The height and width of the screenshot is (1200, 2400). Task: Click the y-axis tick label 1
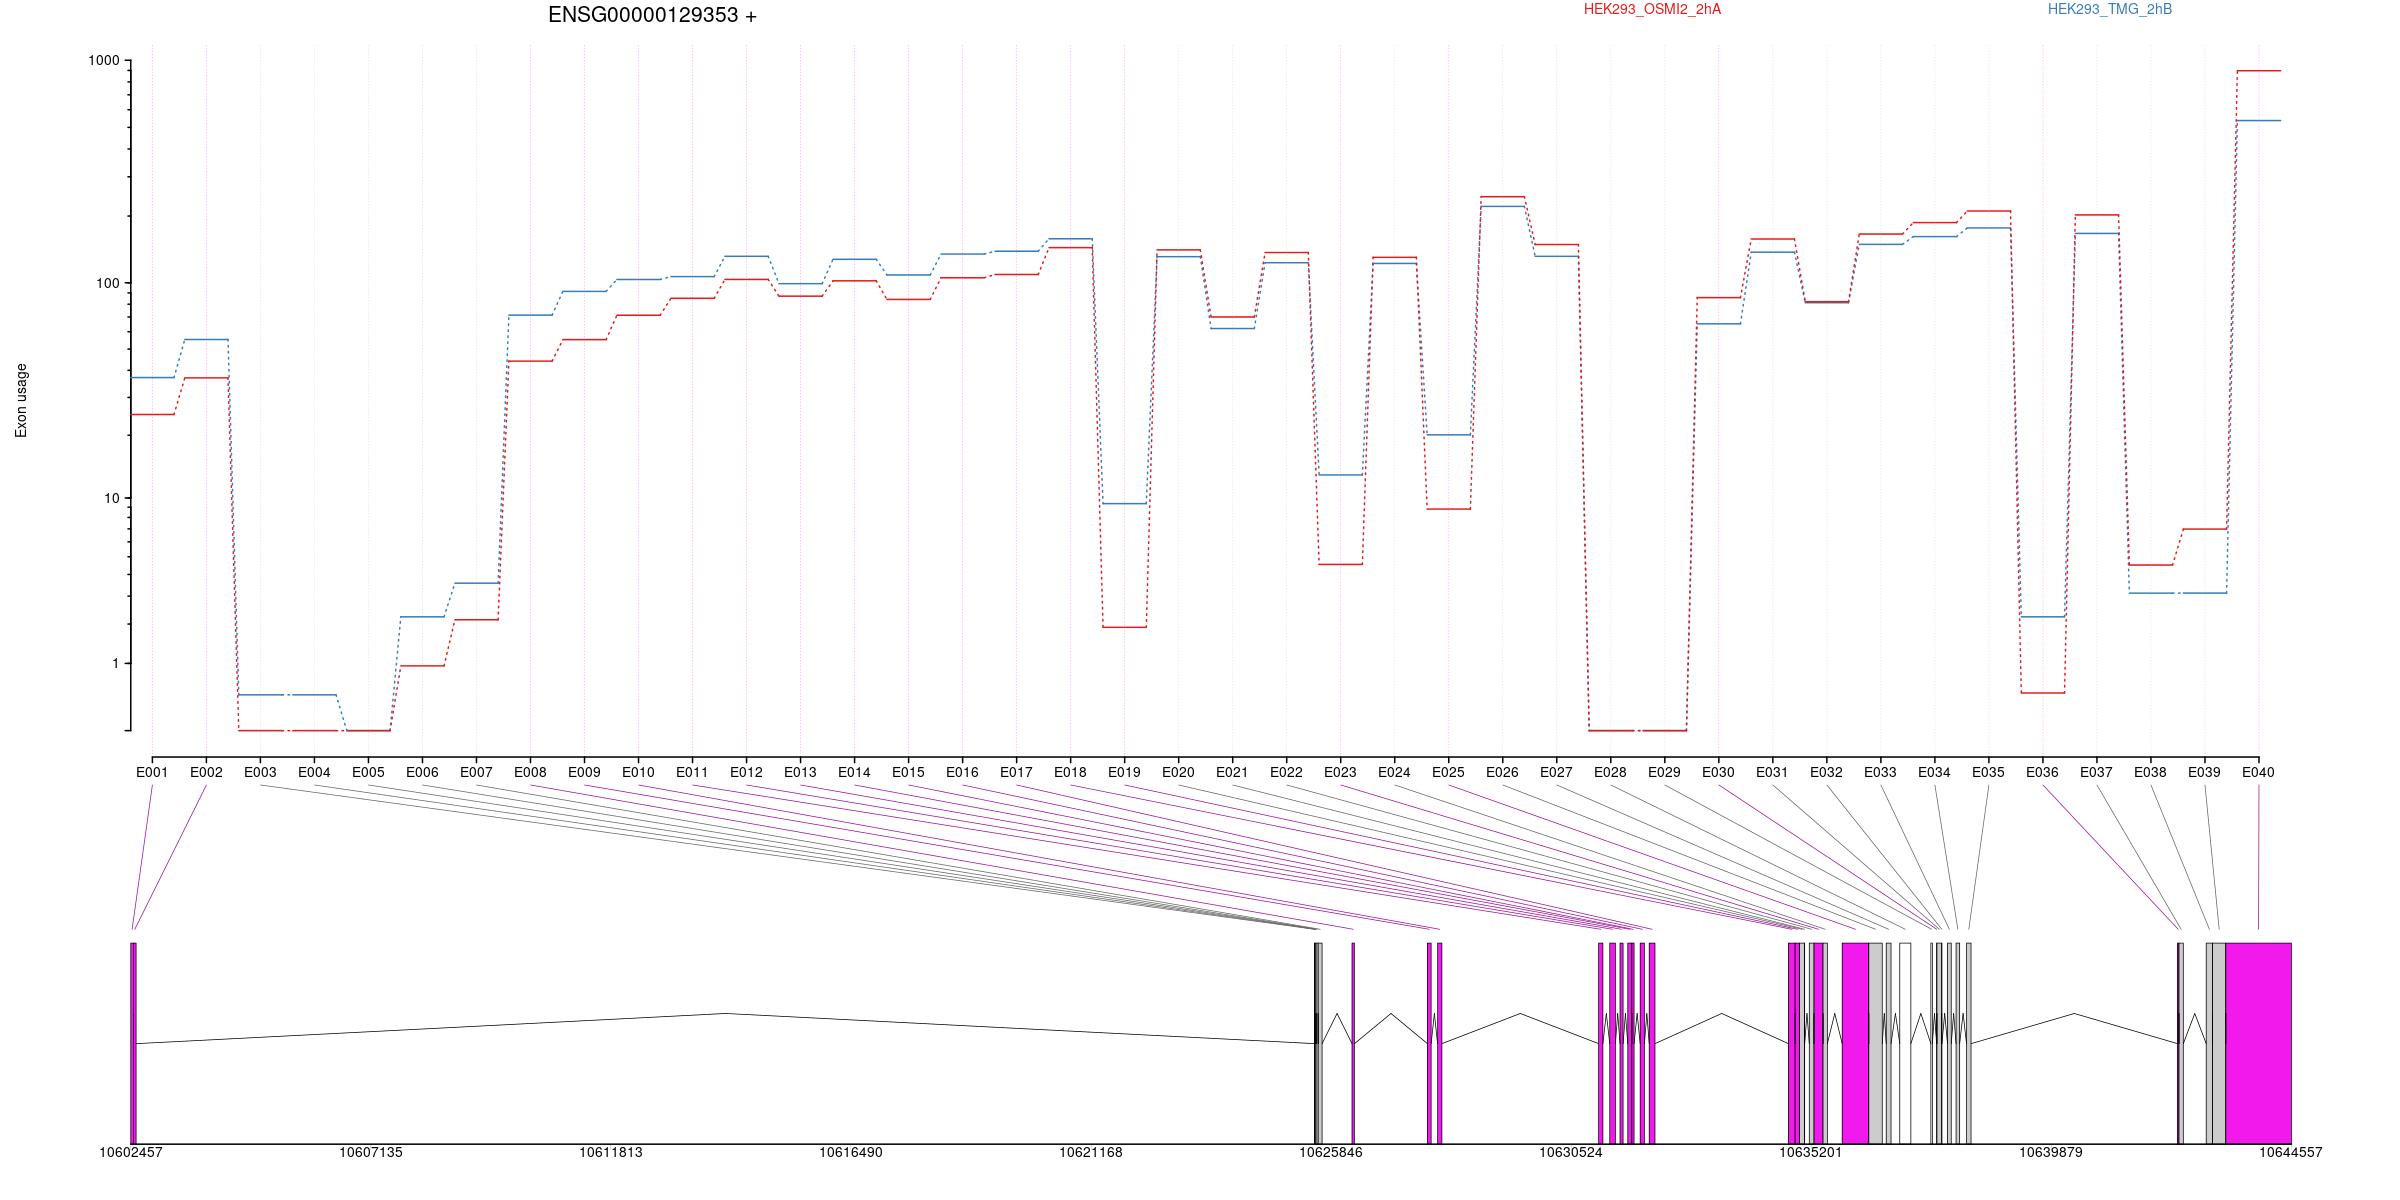click(116, 663)
